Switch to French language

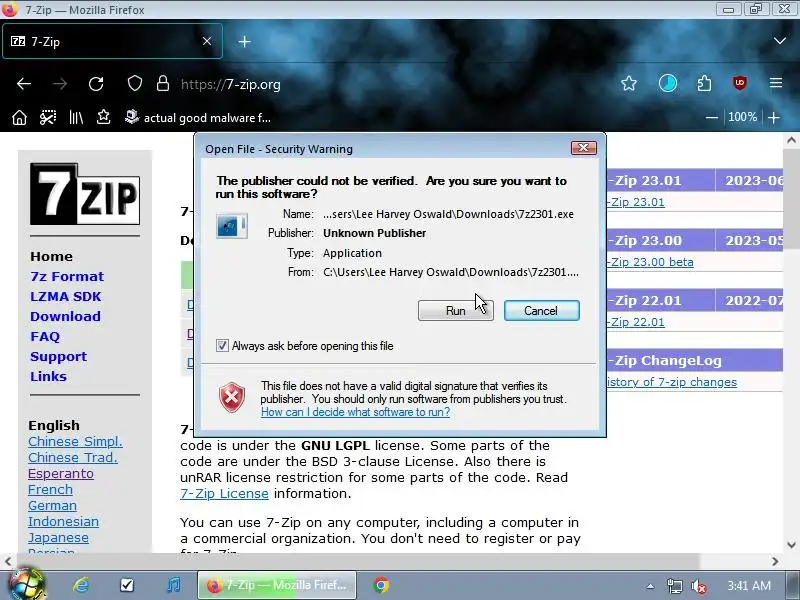(x=51, y=490)
